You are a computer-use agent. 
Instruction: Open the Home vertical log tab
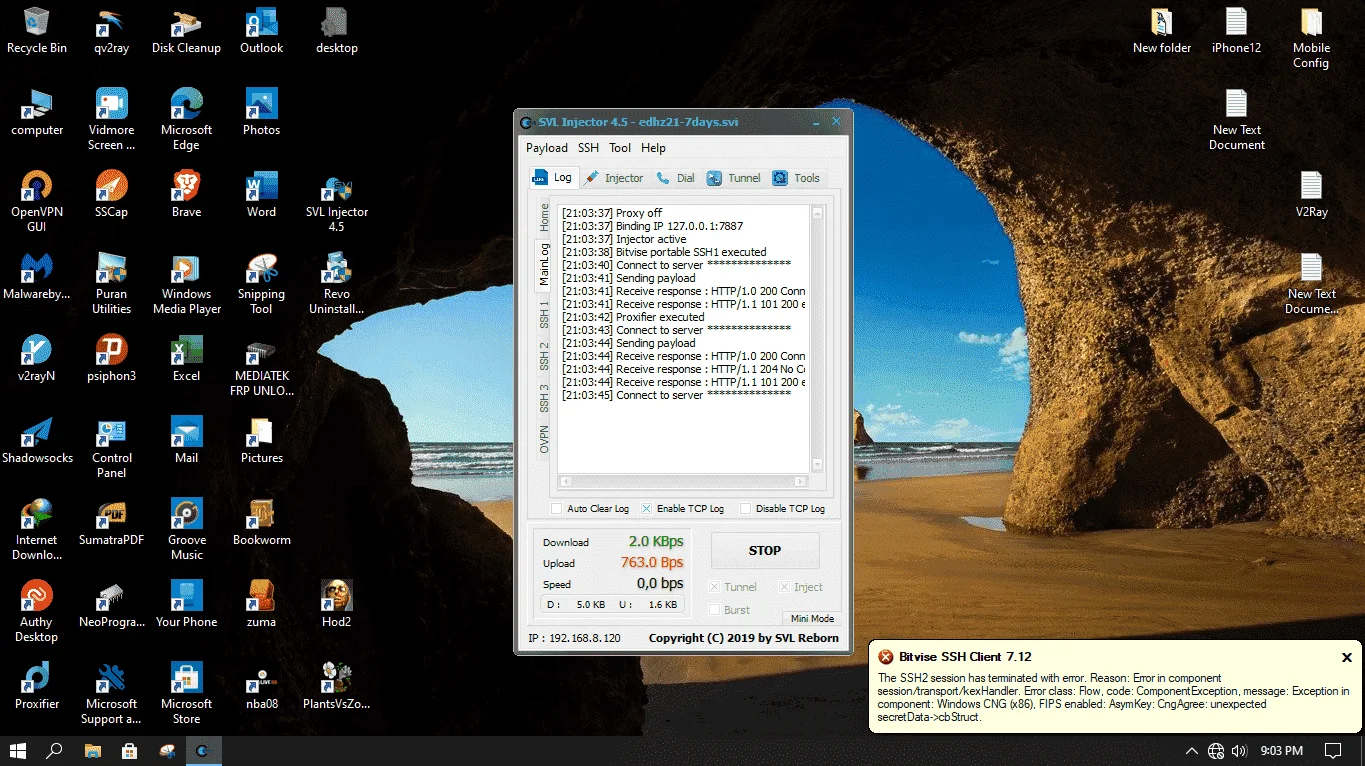(544, 217)
